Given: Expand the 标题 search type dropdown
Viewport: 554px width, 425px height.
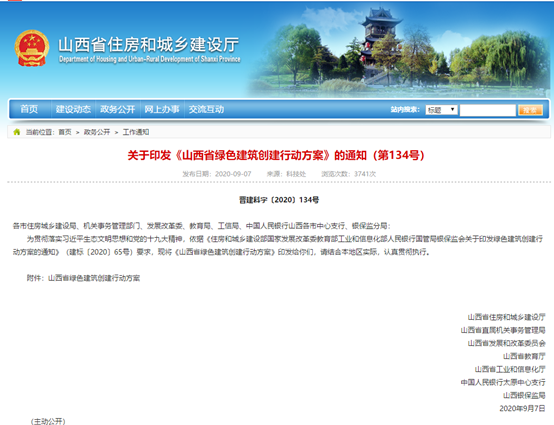Looking at the screenshot, I should click(441, 110).
